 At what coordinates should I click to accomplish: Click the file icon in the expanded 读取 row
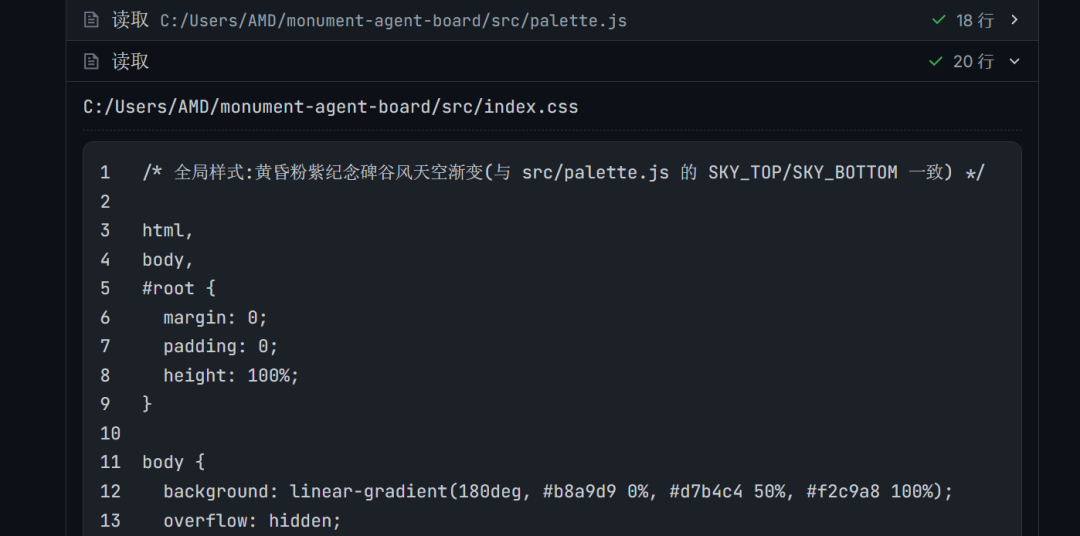91,61
